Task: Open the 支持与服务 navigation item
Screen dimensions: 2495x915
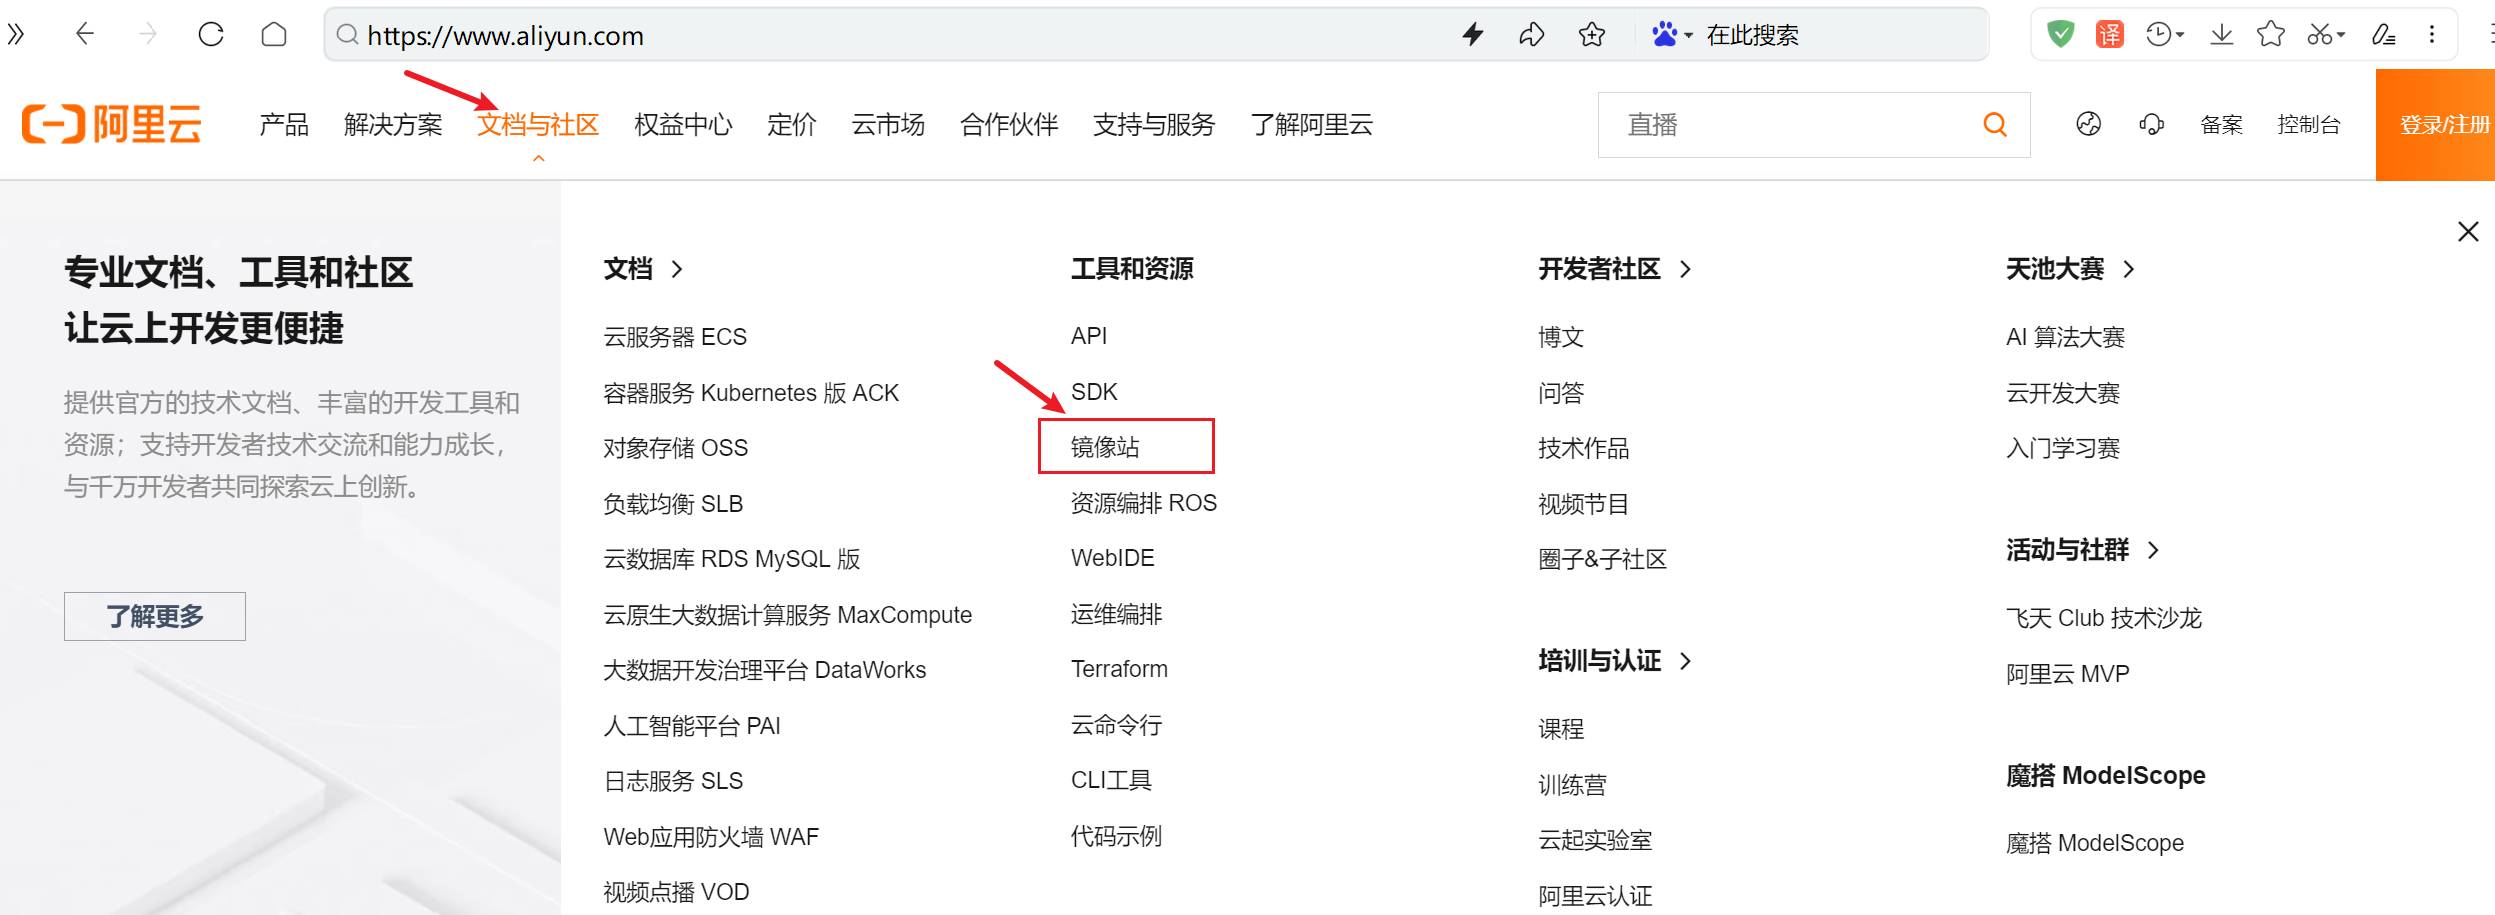Action: [x=1154, y=125]
